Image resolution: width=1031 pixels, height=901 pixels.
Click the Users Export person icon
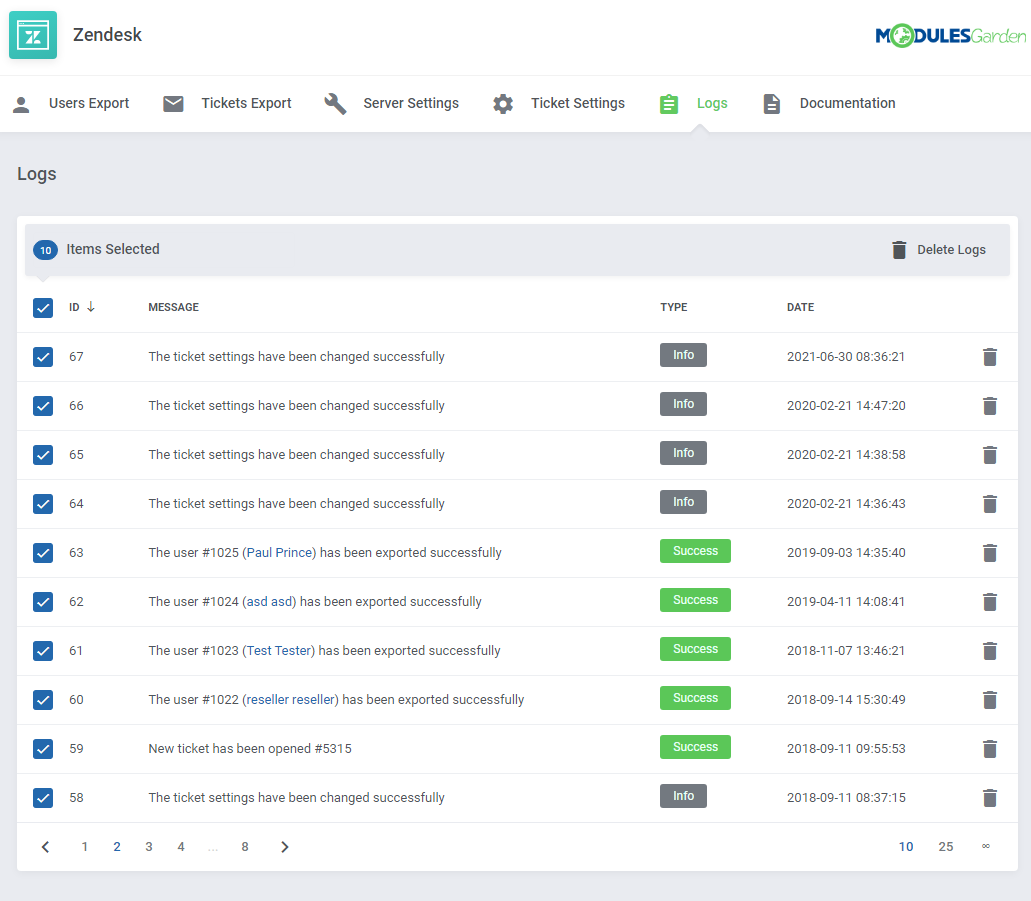pyautogui.click(x=21, y=104)
